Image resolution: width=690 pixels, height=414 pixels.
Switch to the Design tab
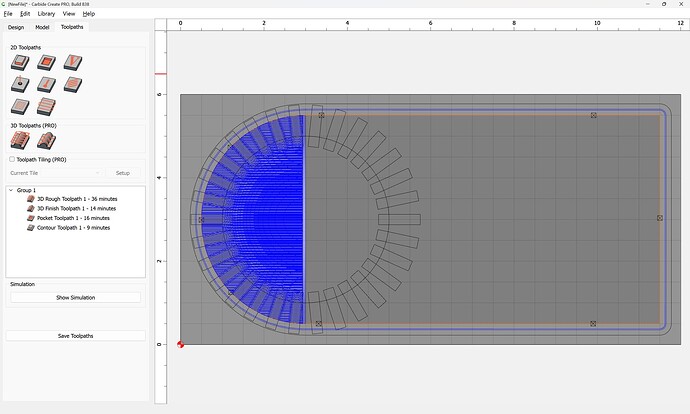coord(16,27)
